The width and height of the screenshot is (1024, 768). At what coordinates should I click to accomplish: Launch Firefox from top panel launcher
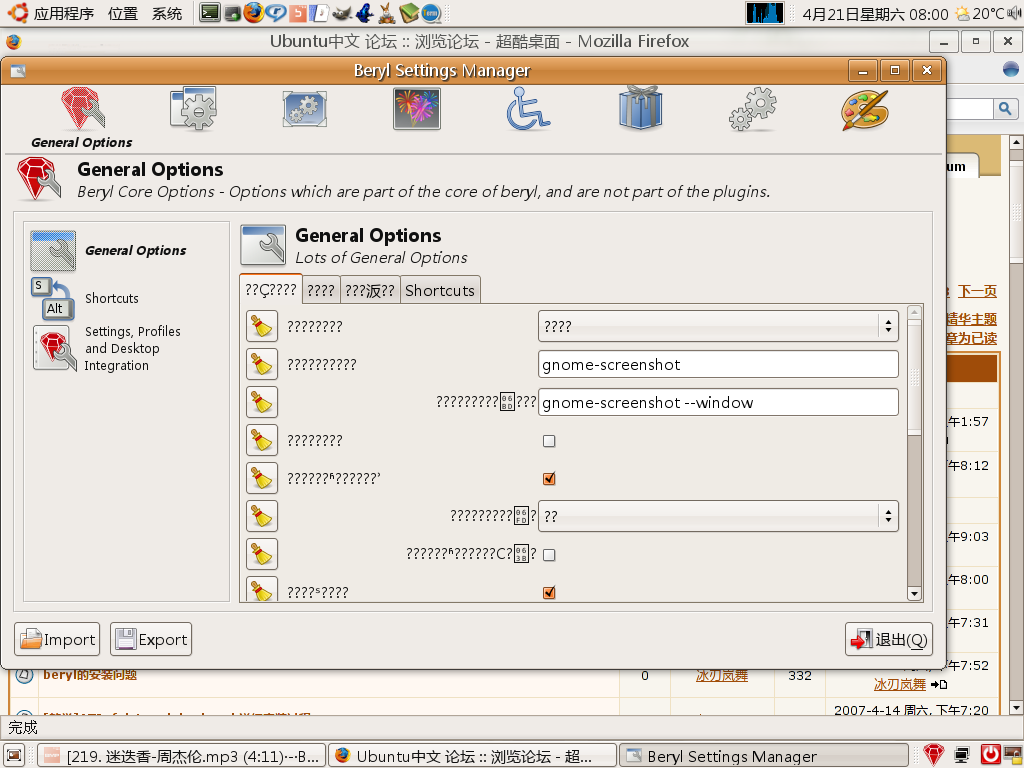pyautogui.click(x=254, y=12)
